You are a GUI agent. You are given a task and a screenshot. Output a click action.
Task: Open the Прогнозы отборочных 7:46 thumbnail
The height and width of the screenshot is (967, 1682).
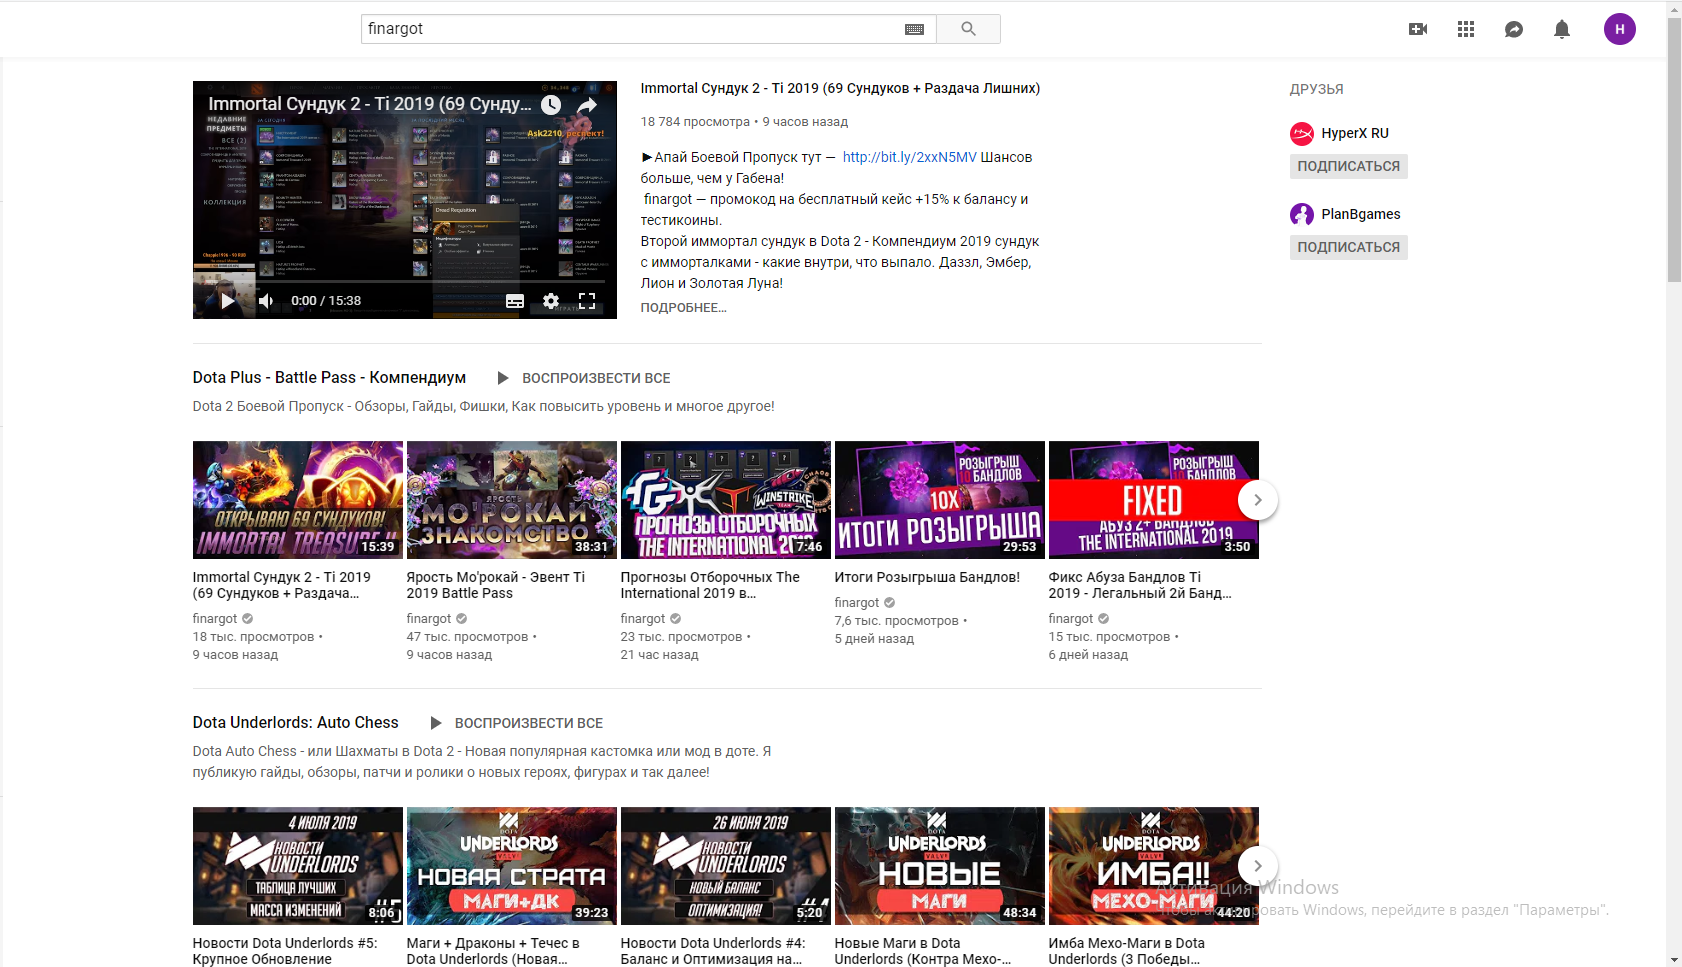(726, 500)
